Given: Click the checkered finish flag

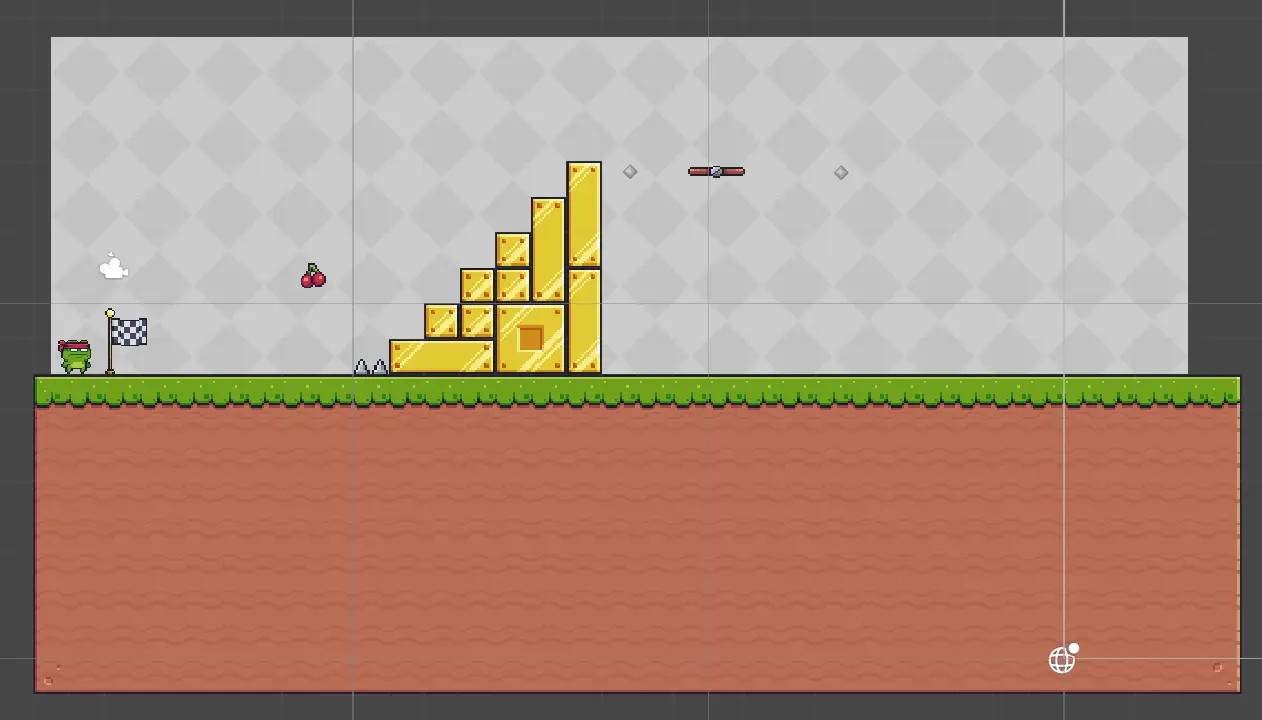Looking at the screenshot, I should [127, 333].
